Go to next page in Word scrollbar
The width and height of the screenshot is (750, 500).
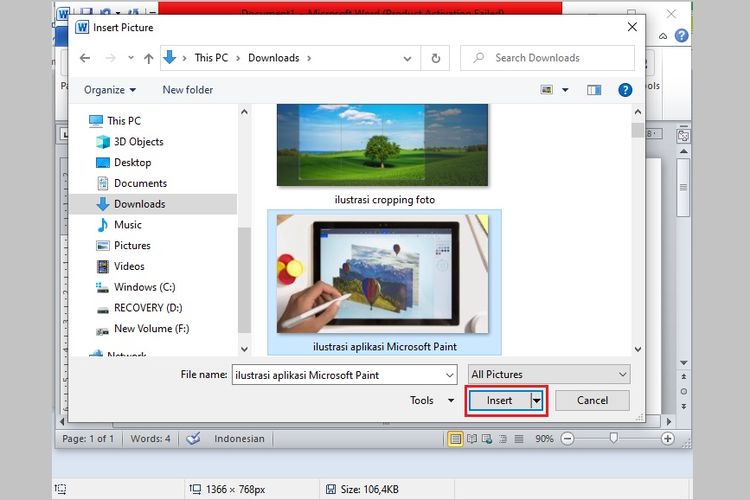tap(684, 406)
